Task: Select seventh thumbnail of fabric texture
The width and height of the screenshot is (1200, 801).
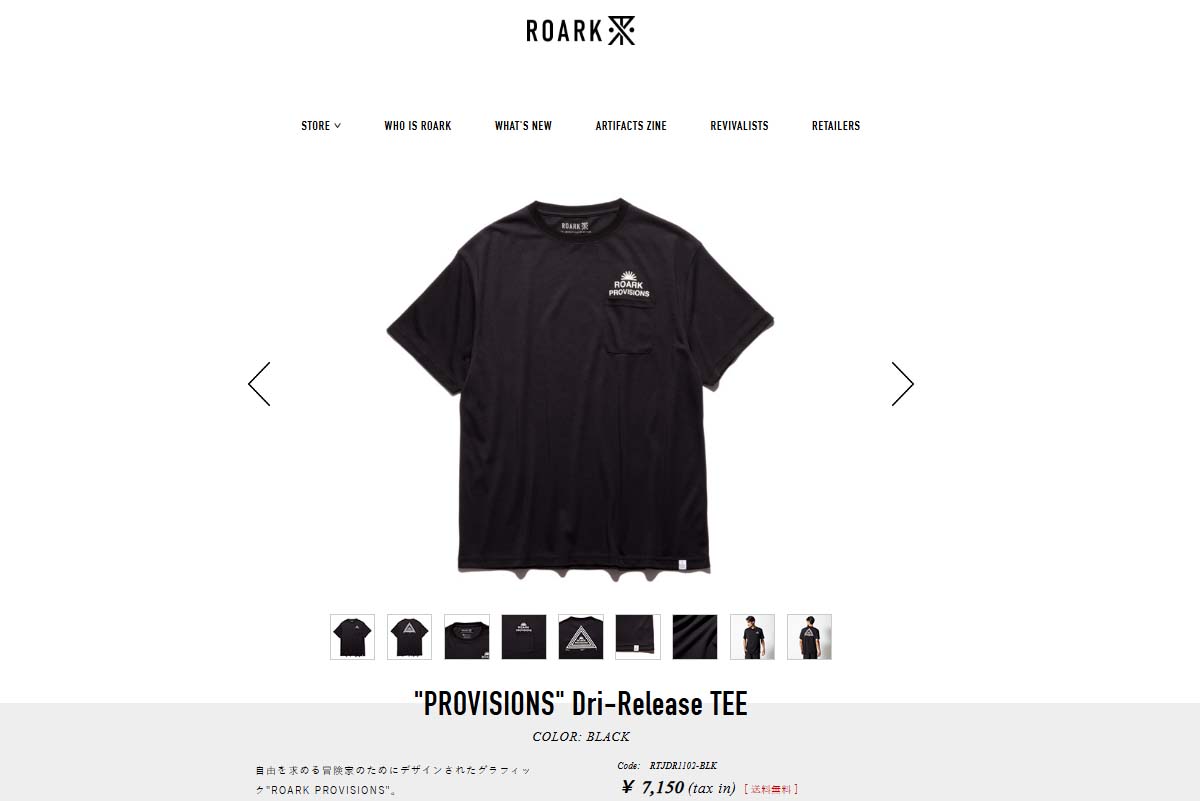Action: pos(695,637)
